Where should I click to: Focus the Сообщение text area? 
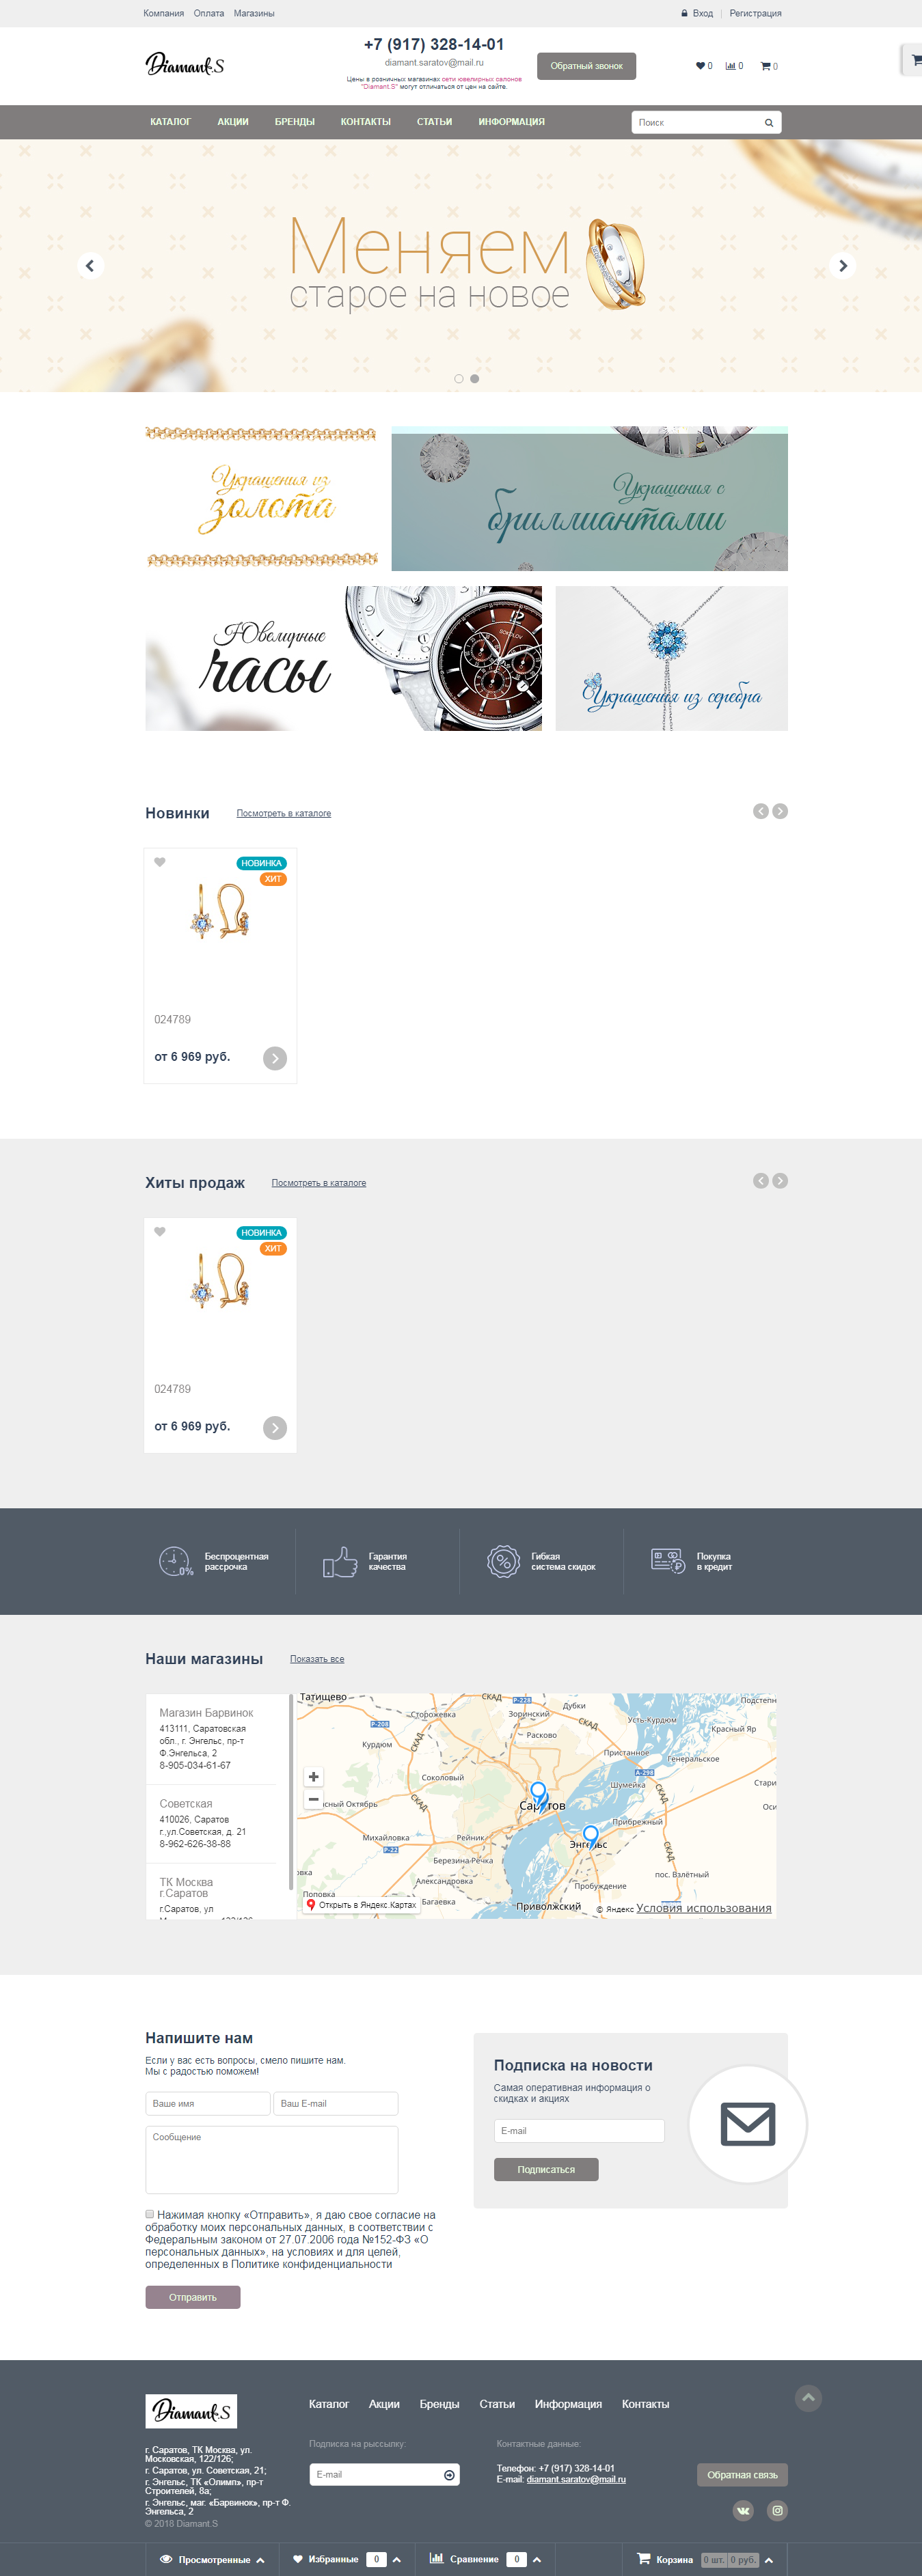(272, 2160)
